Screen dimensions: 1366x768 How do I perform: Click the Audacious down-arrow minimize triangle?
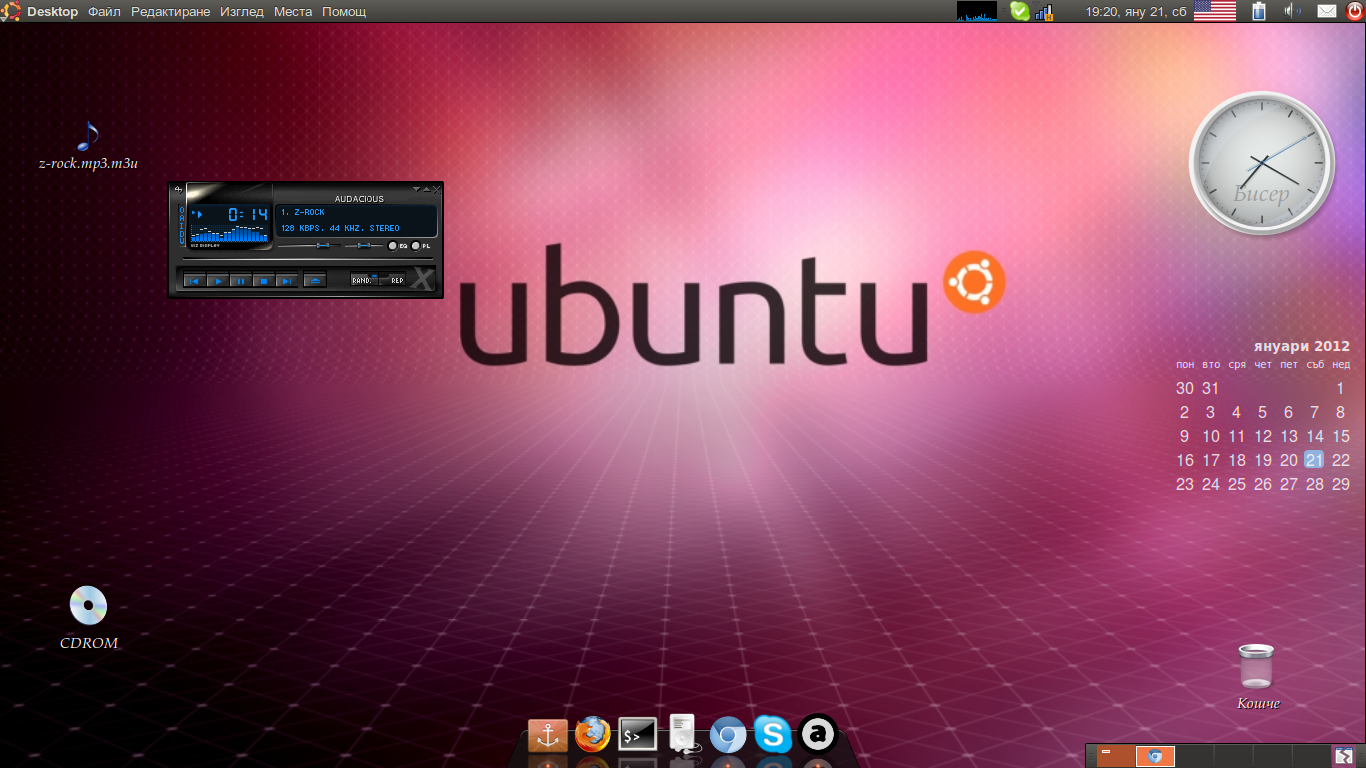(x=417, y=188)
